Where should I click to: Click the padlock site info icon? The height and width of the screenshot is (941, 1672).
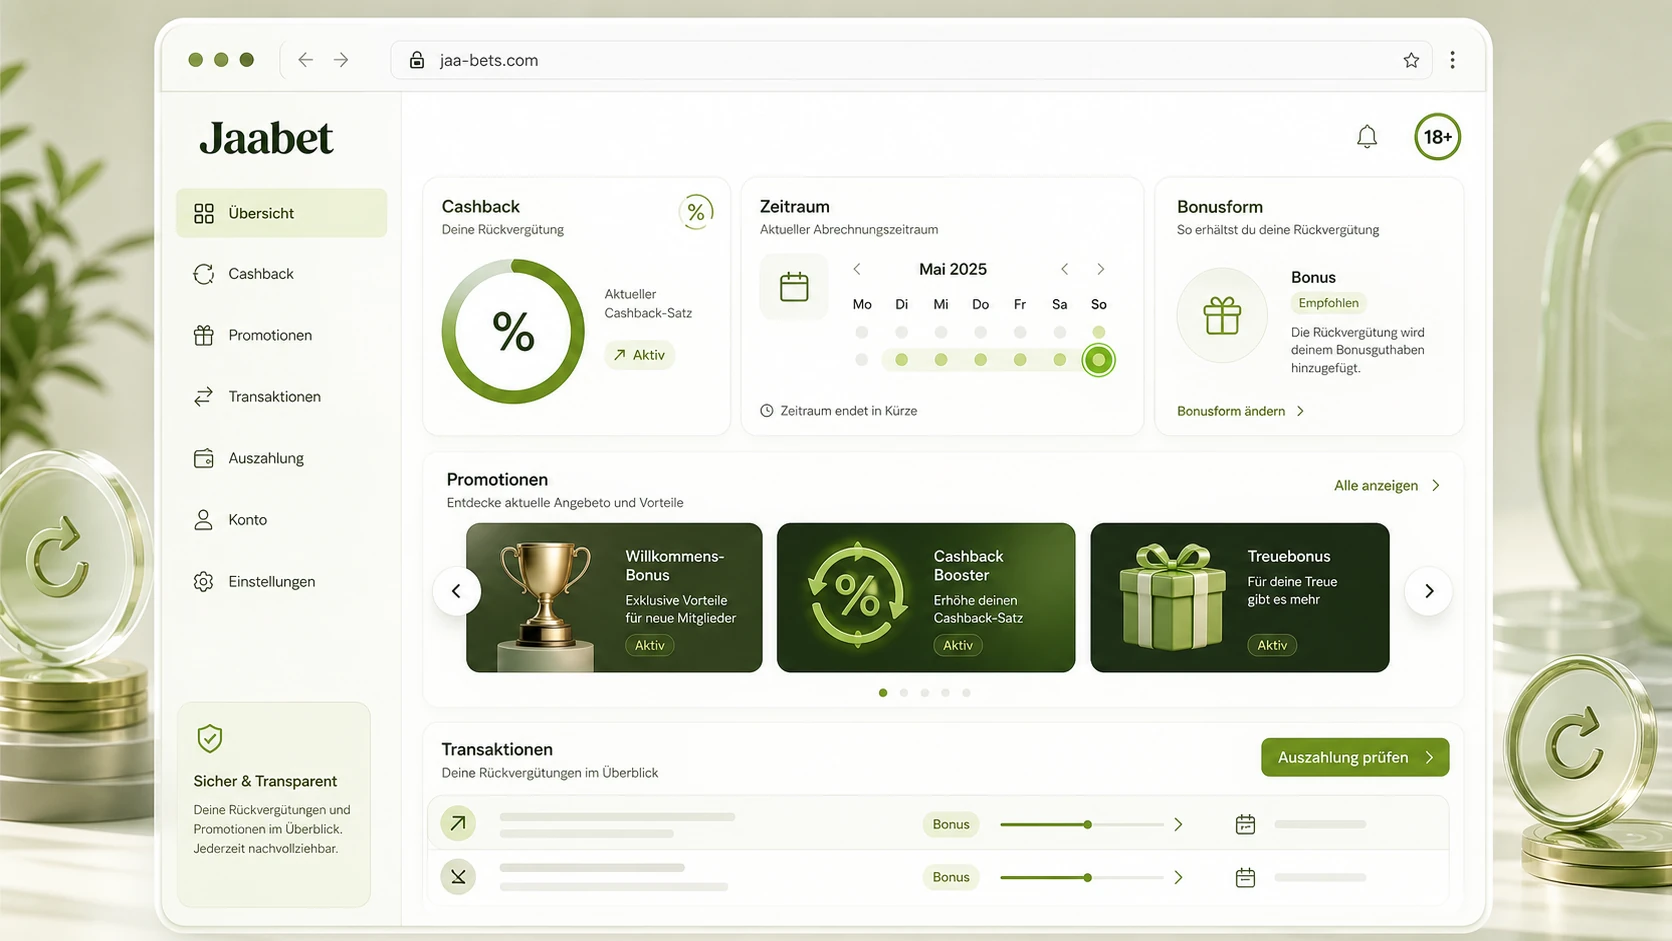pos(417,60)
